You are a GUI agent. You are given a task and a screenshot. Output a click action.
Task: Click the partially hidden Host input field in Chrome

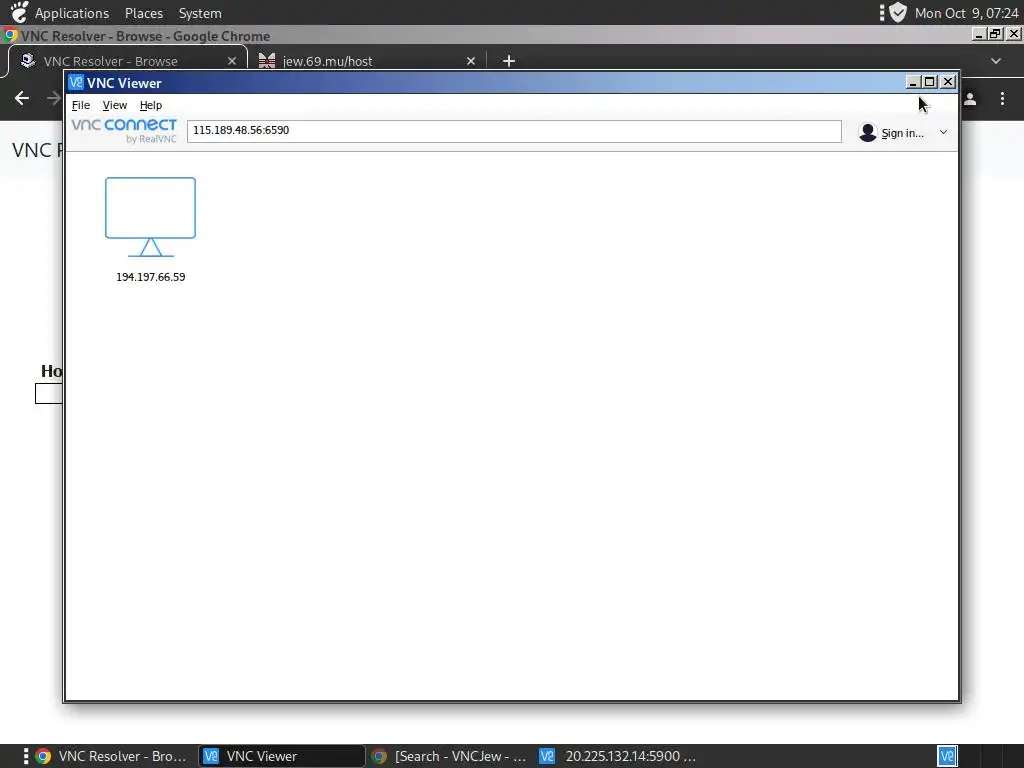click(49, 394)
